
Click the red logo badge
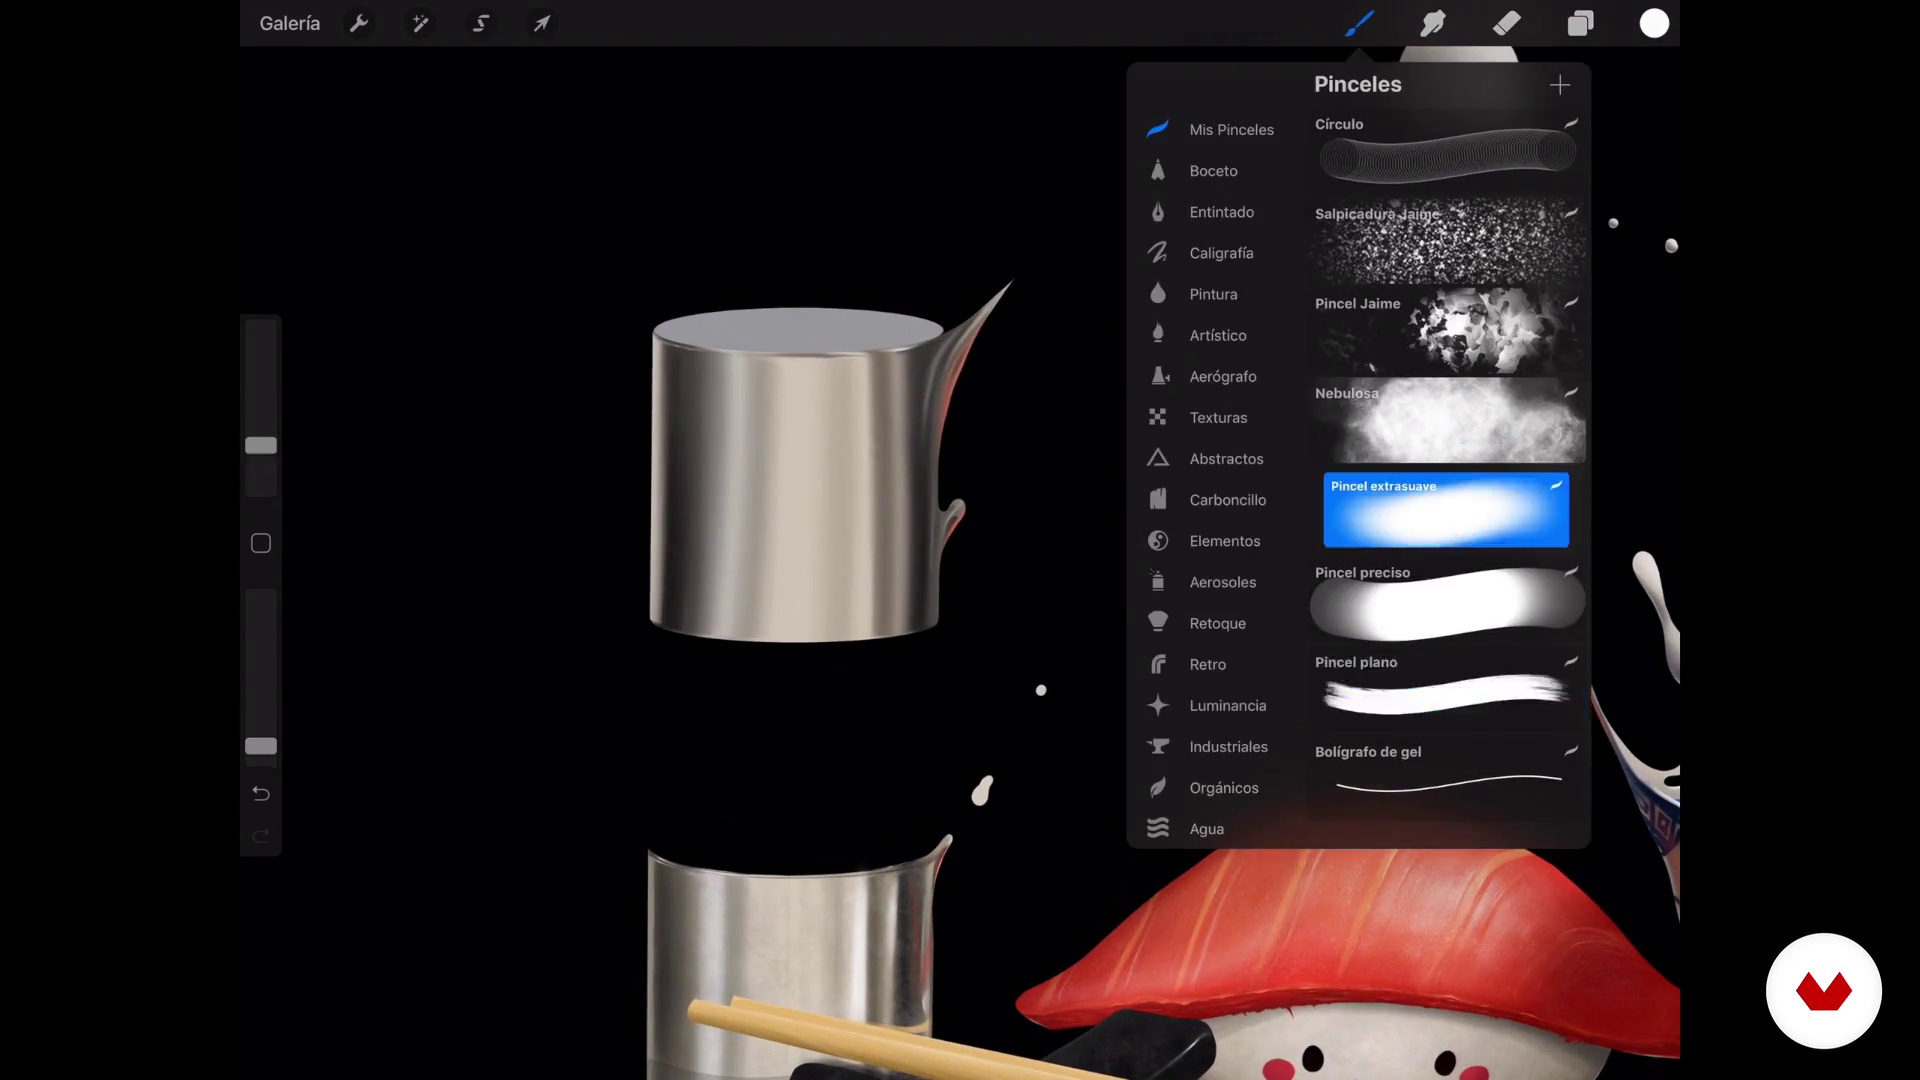1823,991
